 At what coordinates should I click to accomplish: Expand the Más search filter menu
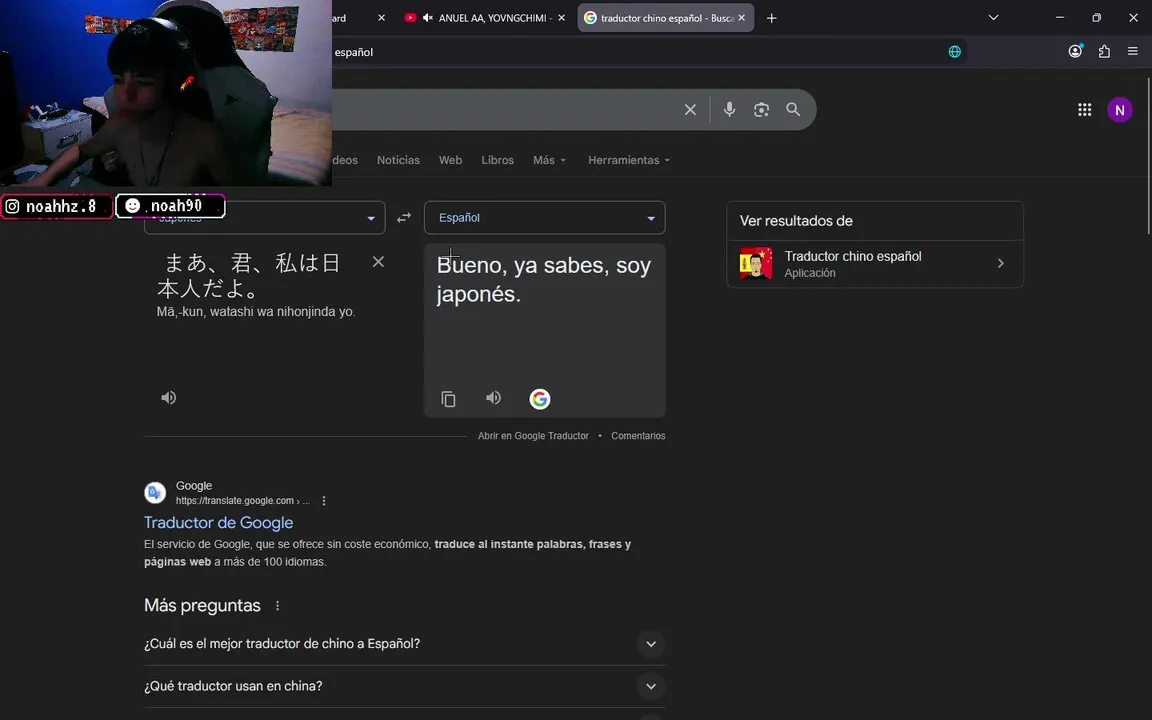click(550, 160)
